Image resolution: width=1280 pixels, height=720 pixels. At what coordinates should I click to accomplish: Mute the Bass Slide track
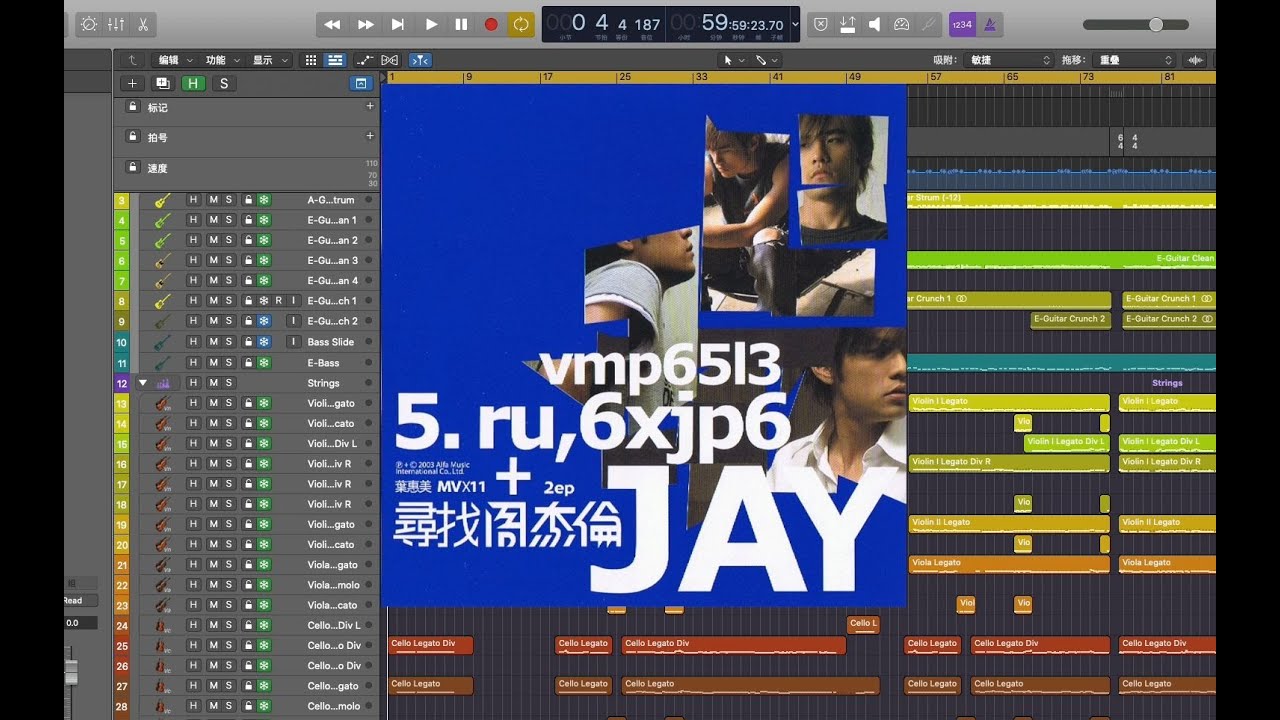pyautogui.click(x=213, y=342)
